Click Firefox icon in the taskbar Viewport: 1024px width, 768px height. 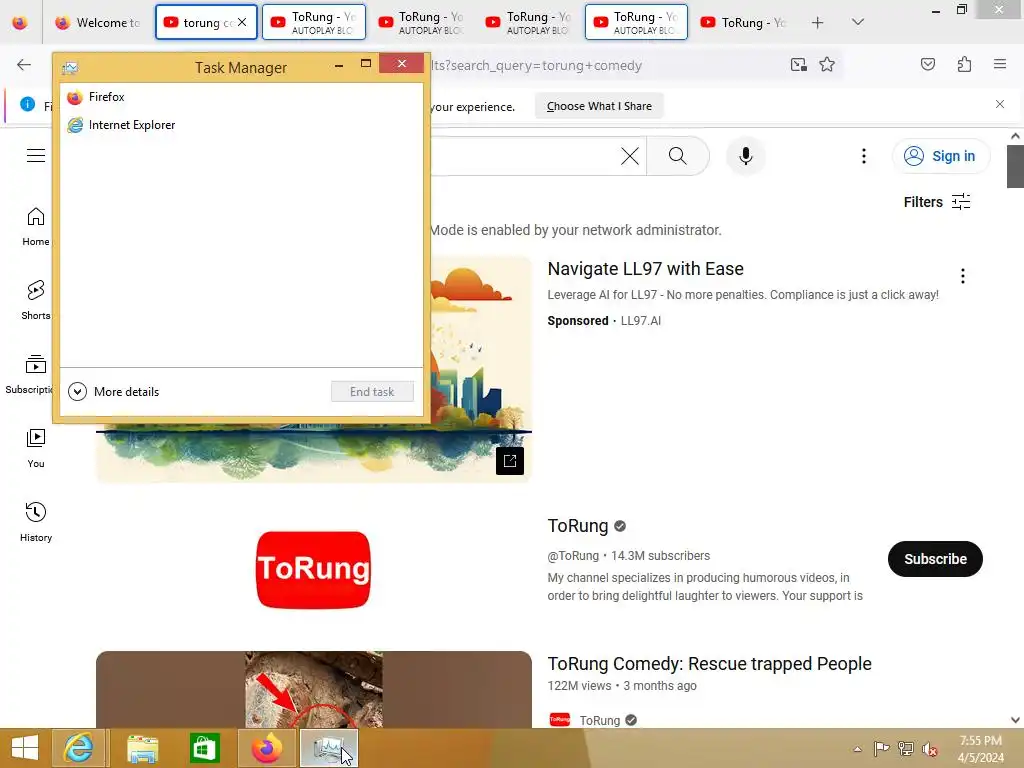[266, 748]
